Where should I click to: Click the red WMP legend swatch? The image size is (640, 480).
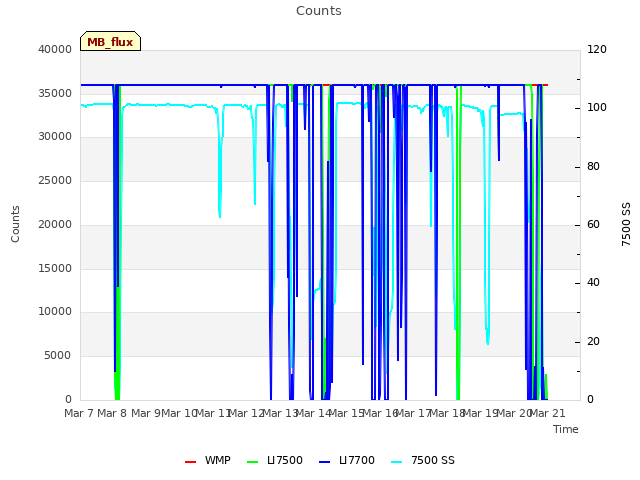coord(191,462)
